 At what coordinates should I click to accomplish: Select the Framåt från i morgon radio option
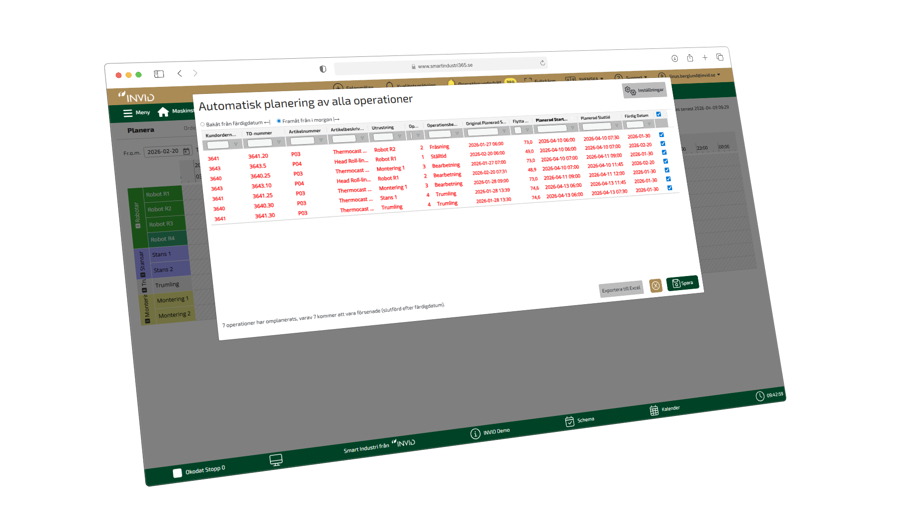[x=279, y=121]
